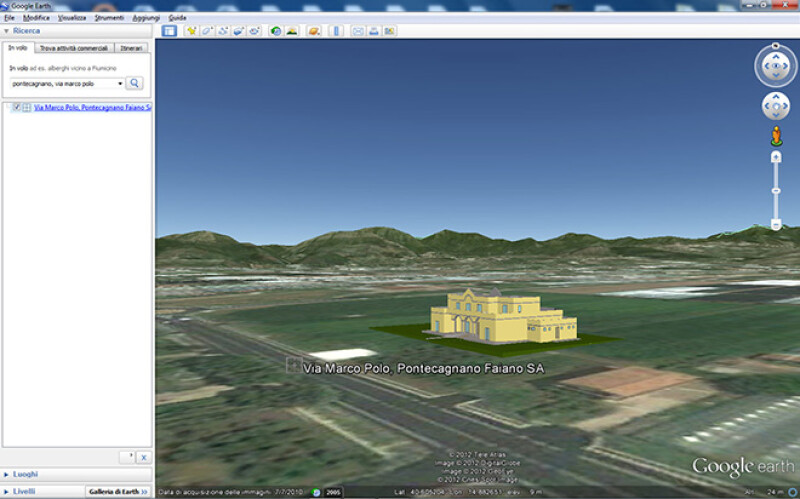
Task: Click the search text input field
Action: [x=63, y=84]
